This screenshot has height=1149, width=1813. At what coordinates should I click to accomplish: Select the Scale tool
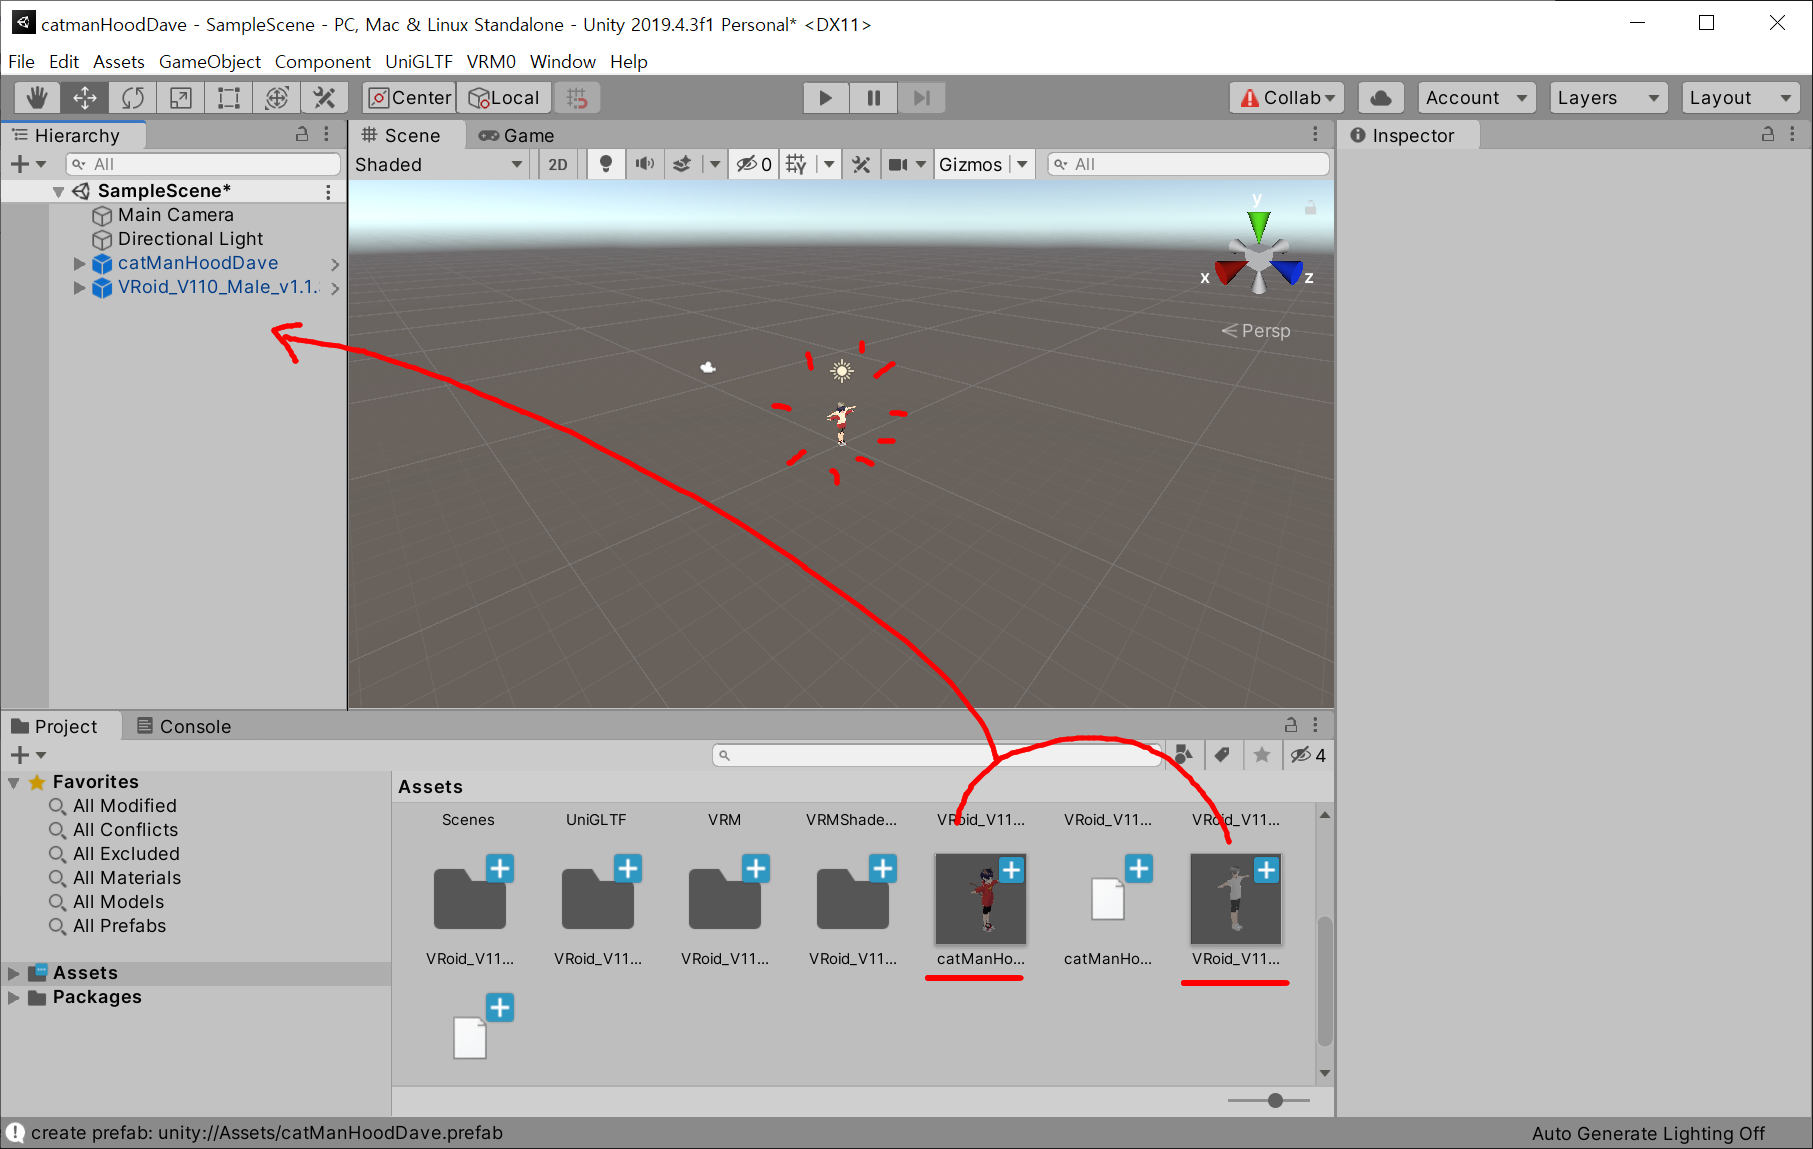181,97
